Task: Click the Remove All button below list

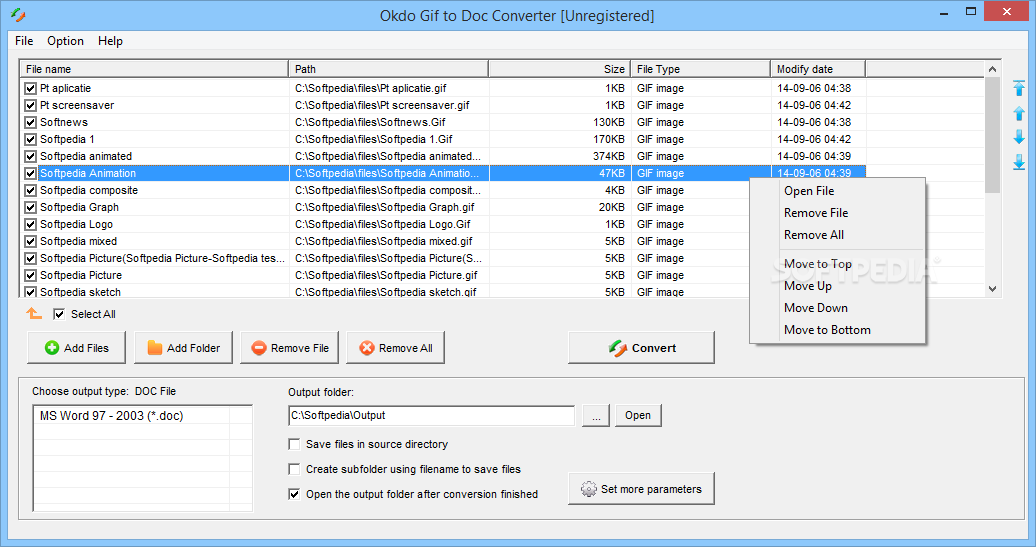Action: pyautogui.click(x=396, y=347)
